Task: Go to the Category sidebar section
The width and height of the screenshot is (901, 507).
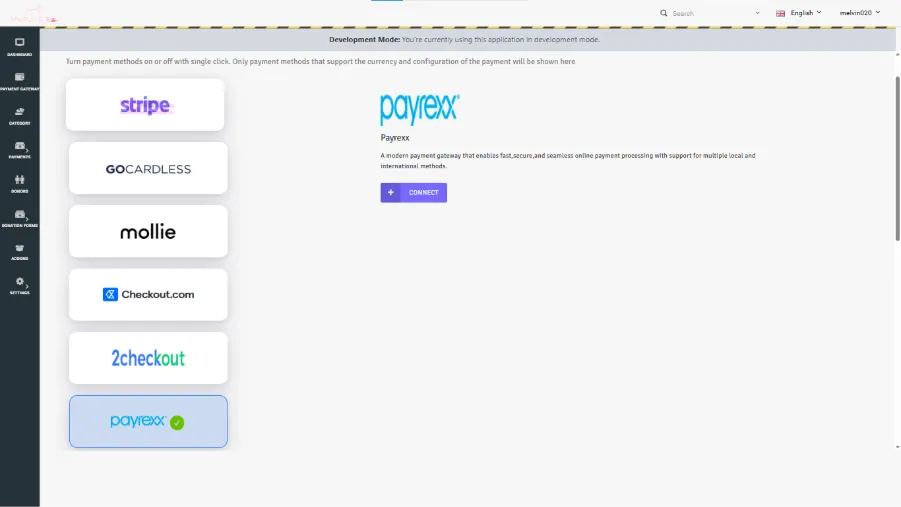Action: coord(20,116)
